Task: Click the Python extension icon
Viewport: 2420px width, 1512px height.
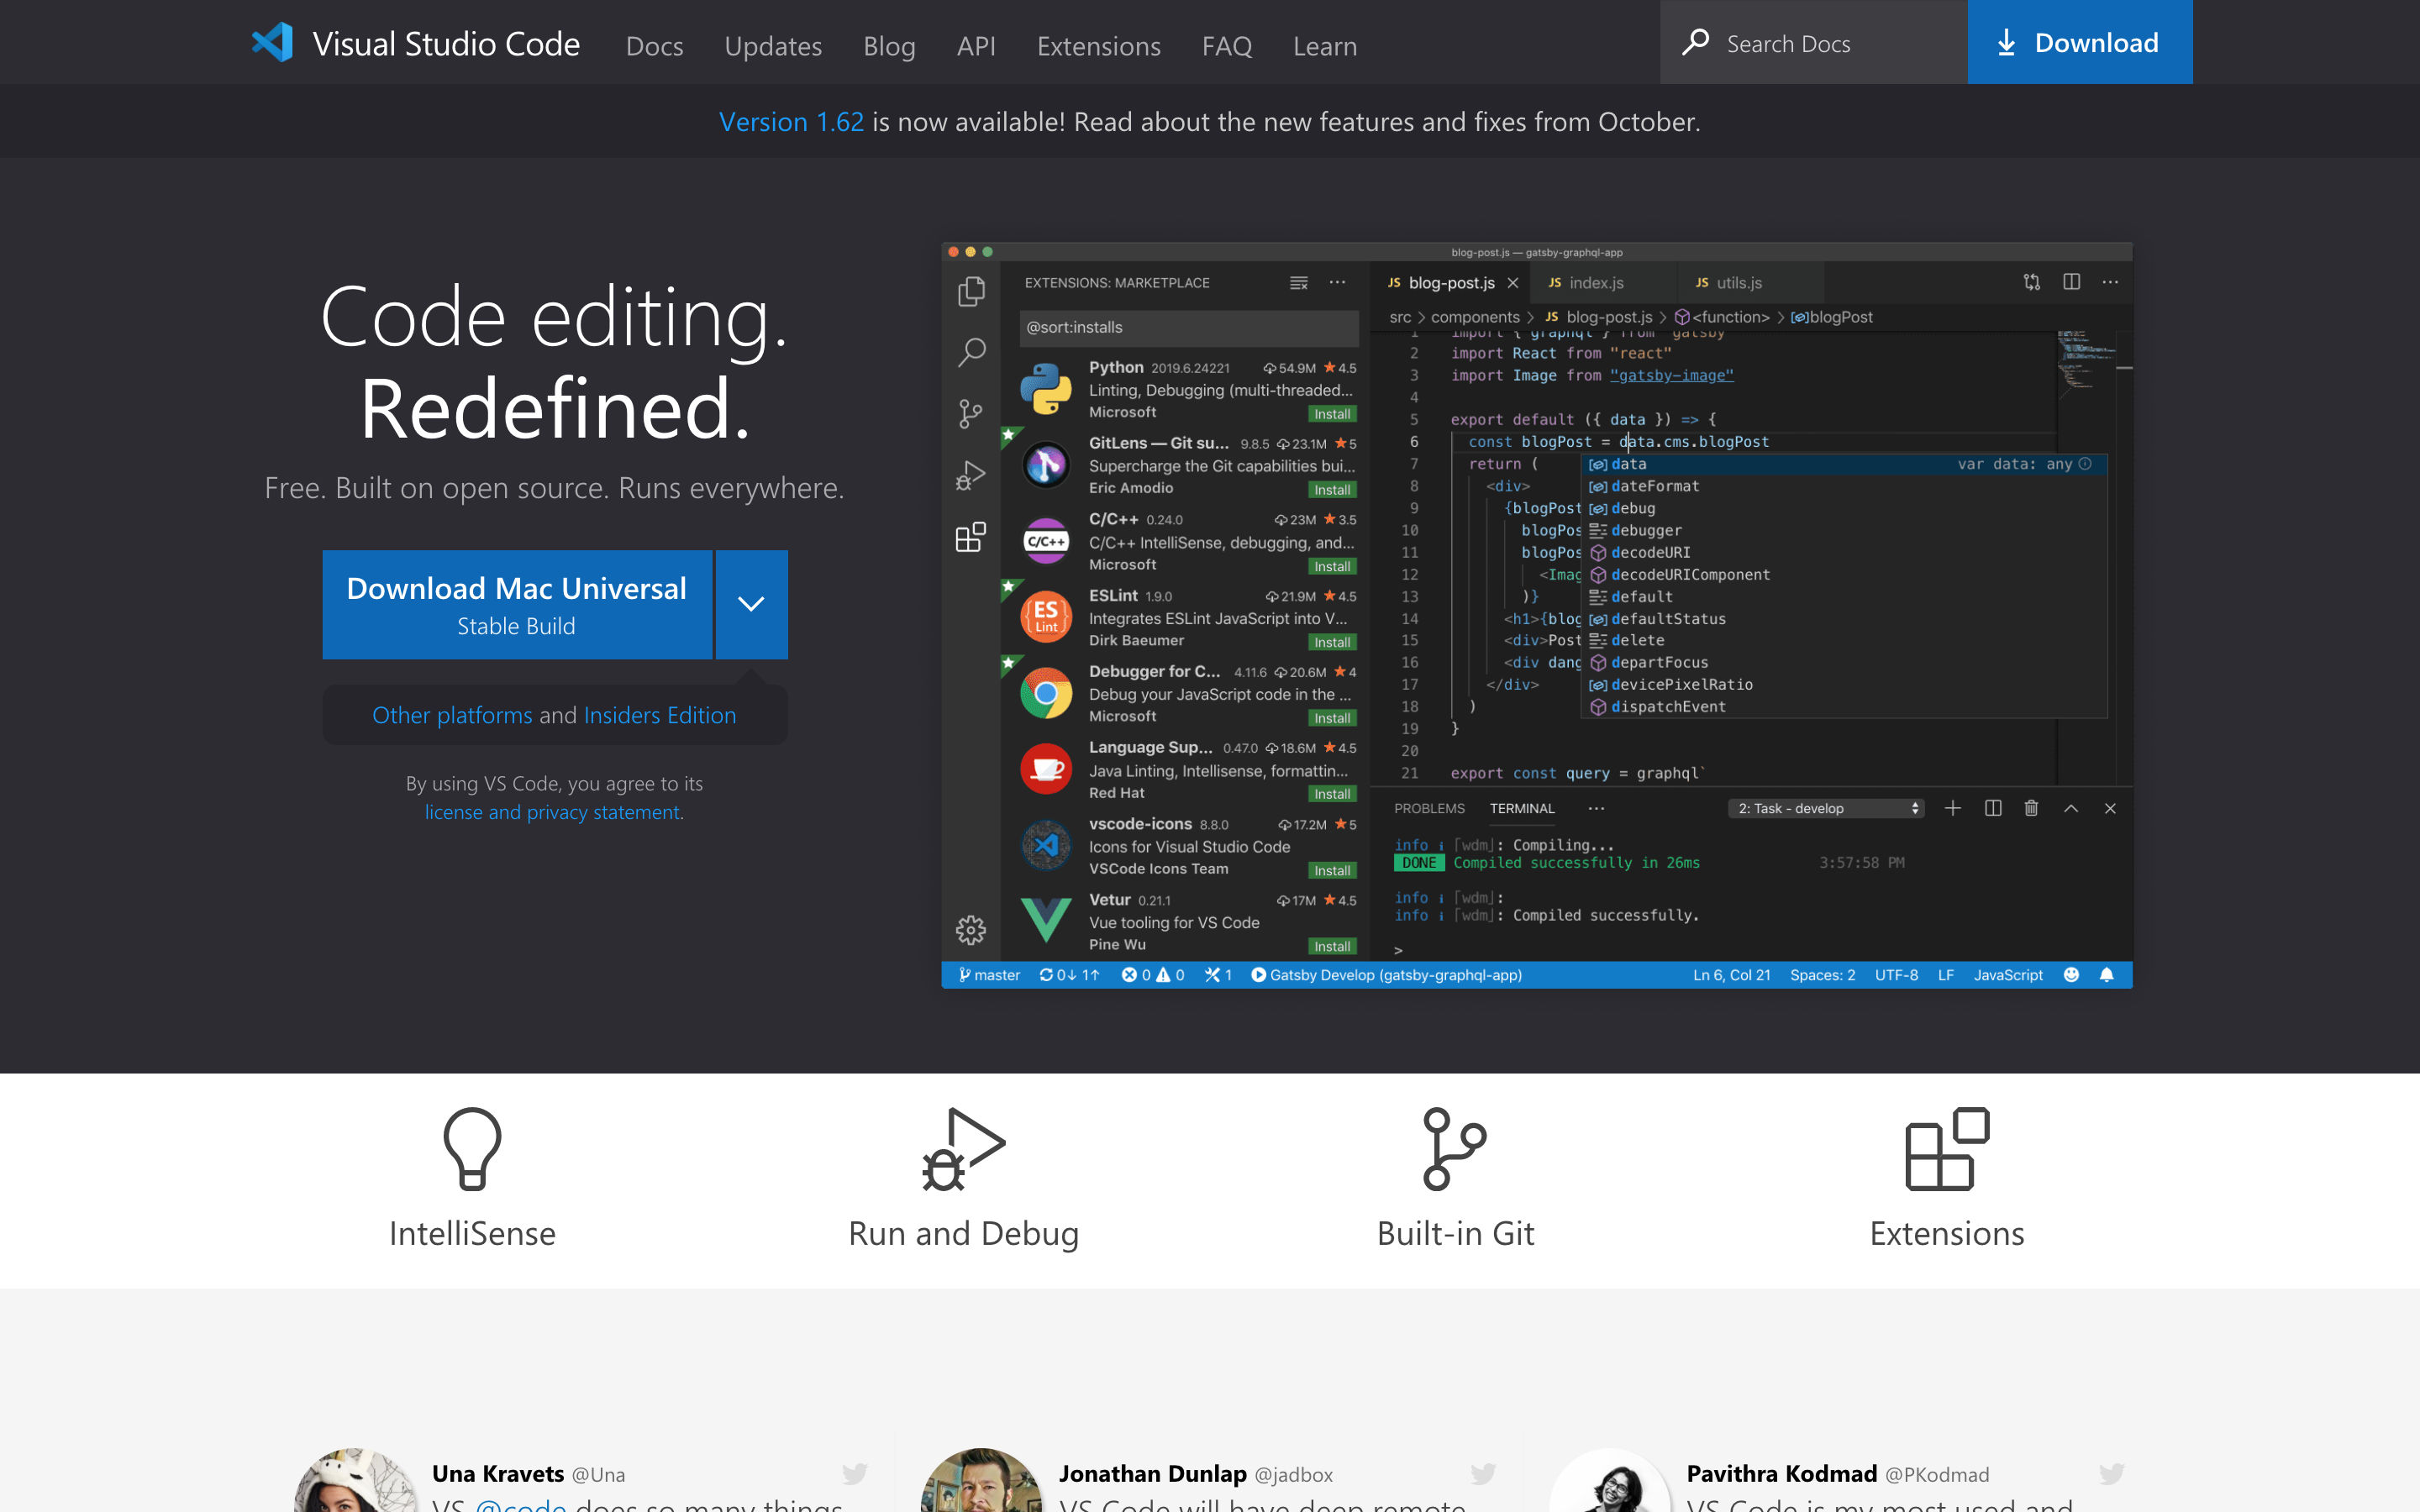Action: [1046, 389]
